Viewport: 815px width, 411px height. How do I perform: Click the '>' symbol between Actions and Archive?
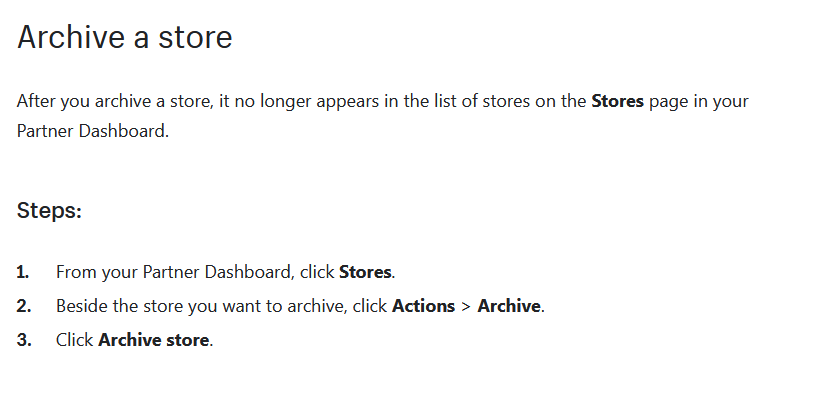[466, 306]
